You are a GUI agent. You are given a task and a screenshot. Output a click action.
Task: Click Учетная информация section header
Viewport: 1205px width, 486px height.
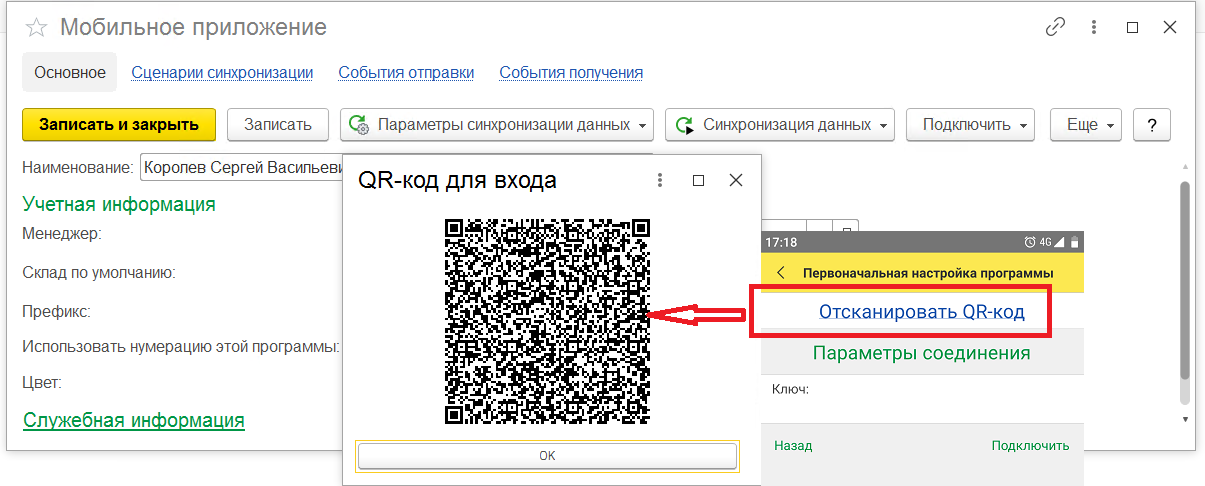(x=119, y=204)
